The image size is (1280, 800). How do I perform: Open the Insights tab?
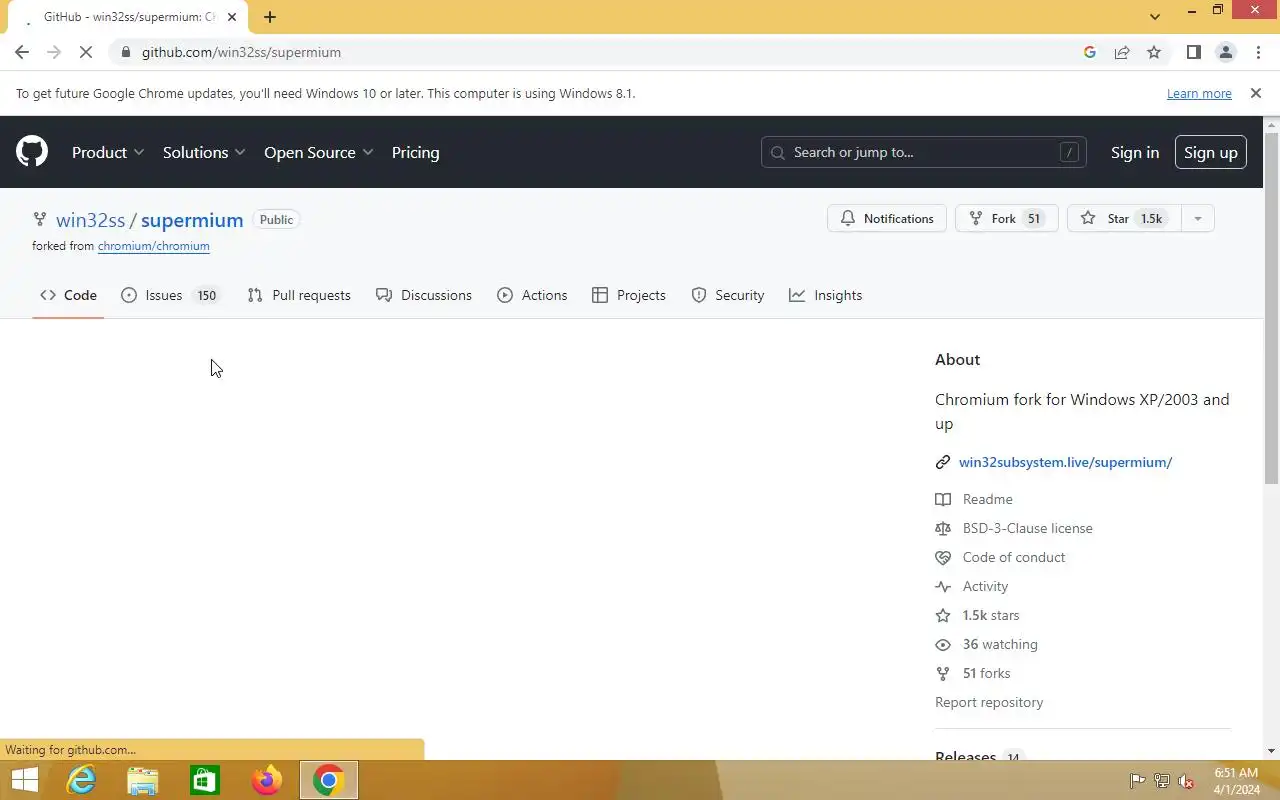click(x=826, y=295)
